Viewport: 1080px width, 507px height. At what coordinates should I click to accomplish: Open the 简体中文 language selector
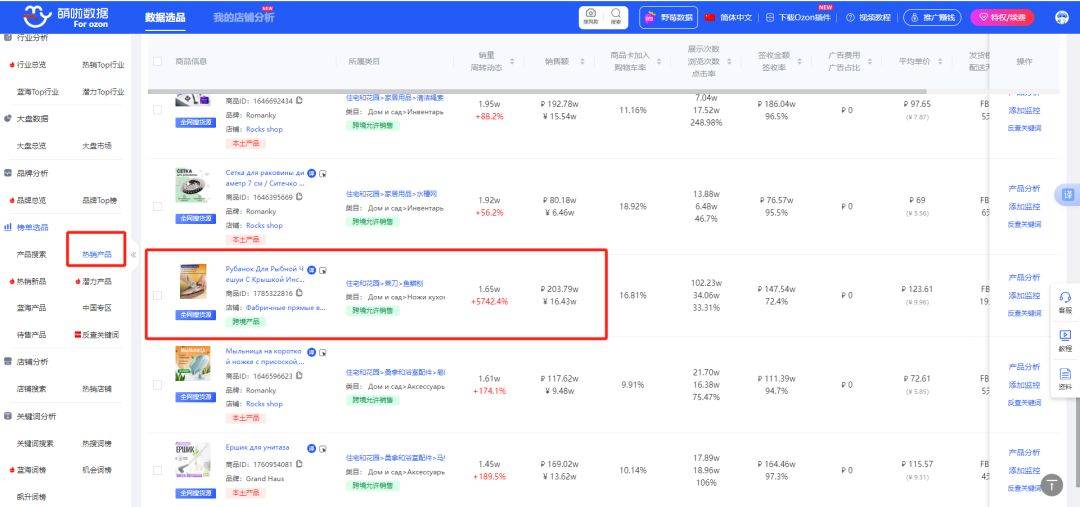729,17
